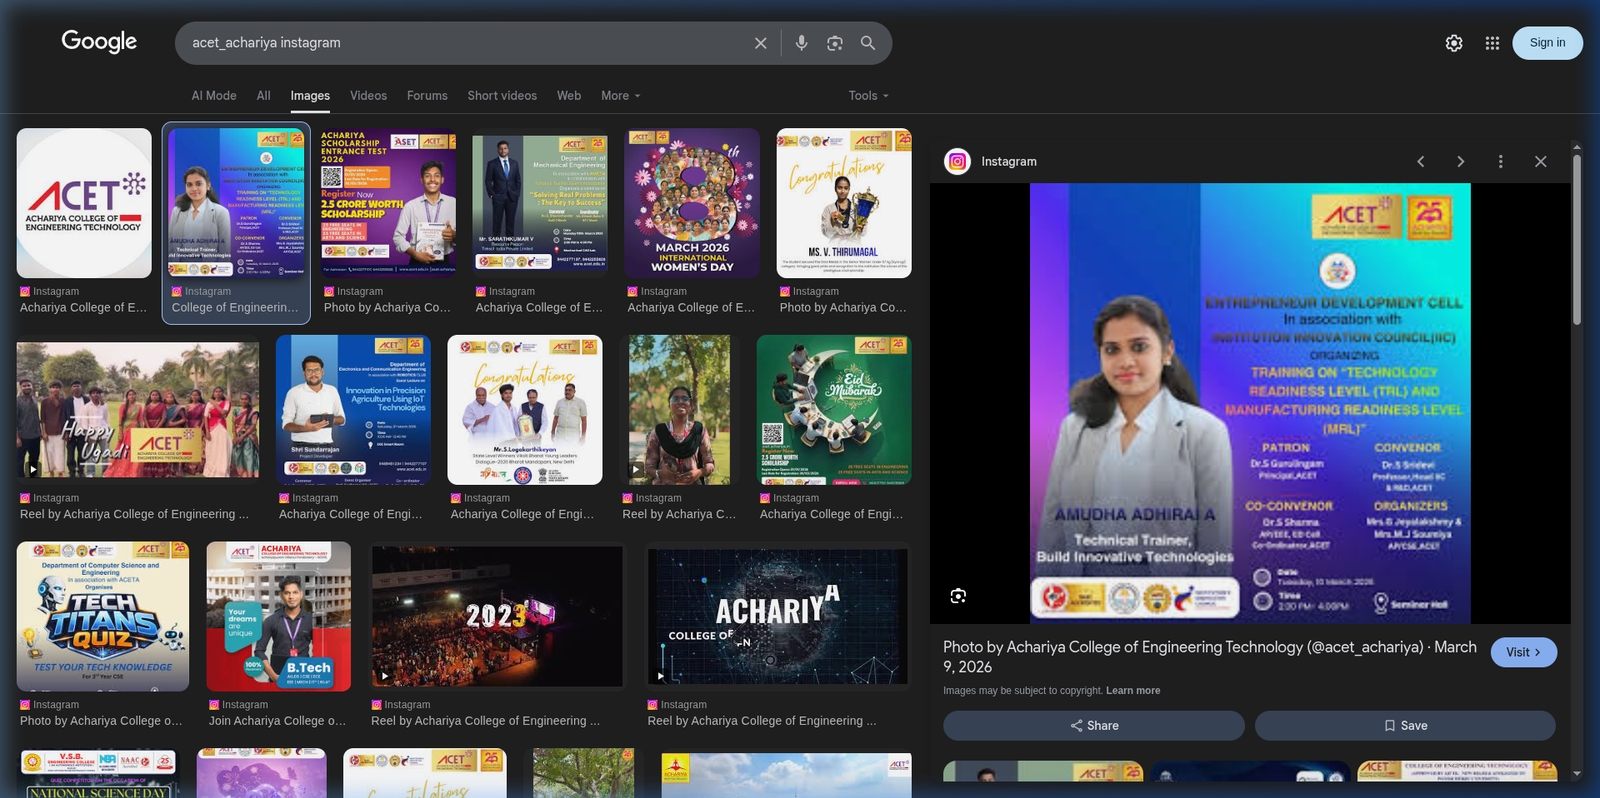Open the 'Join Achariya College o...' link
The image size is (1600, 798).
click(x=277, y=721)
